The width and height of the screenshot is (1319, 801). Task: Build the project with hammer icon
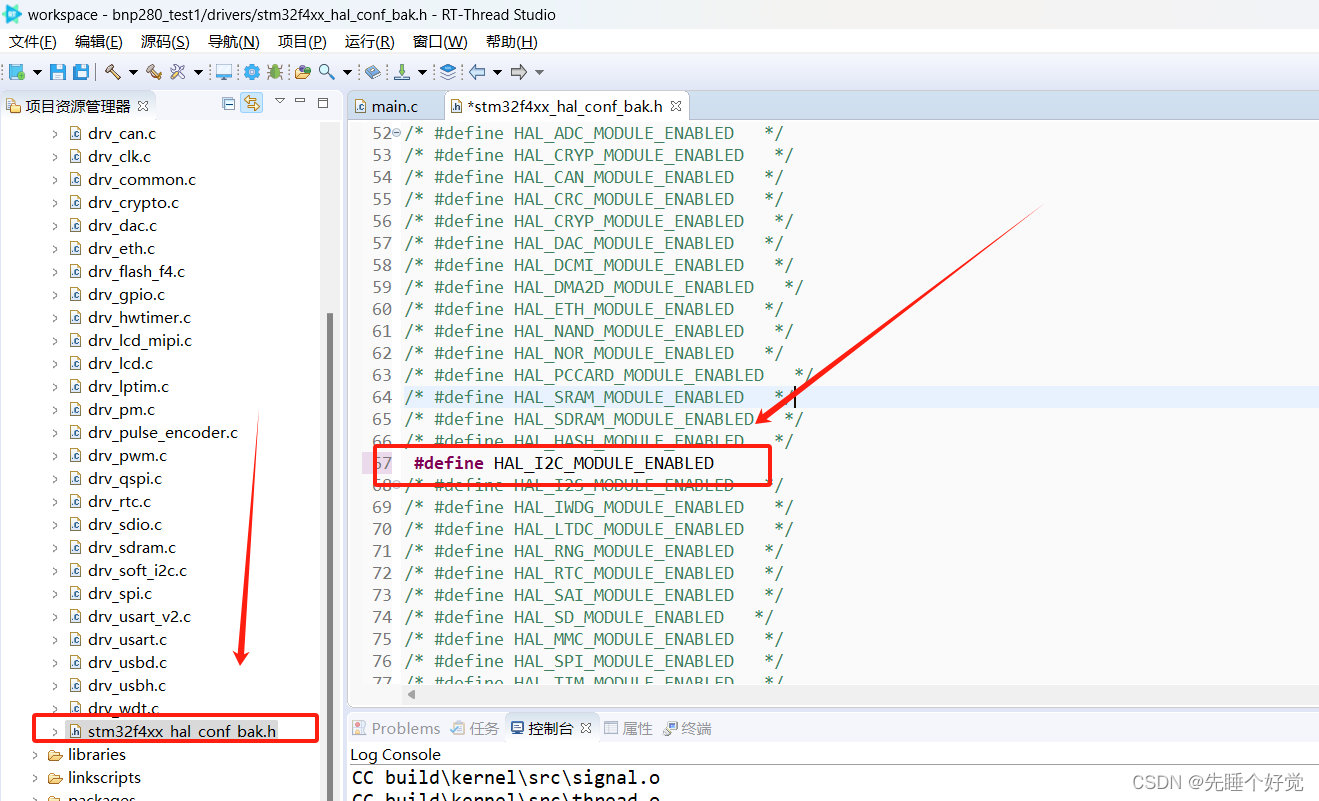point(113,72)
